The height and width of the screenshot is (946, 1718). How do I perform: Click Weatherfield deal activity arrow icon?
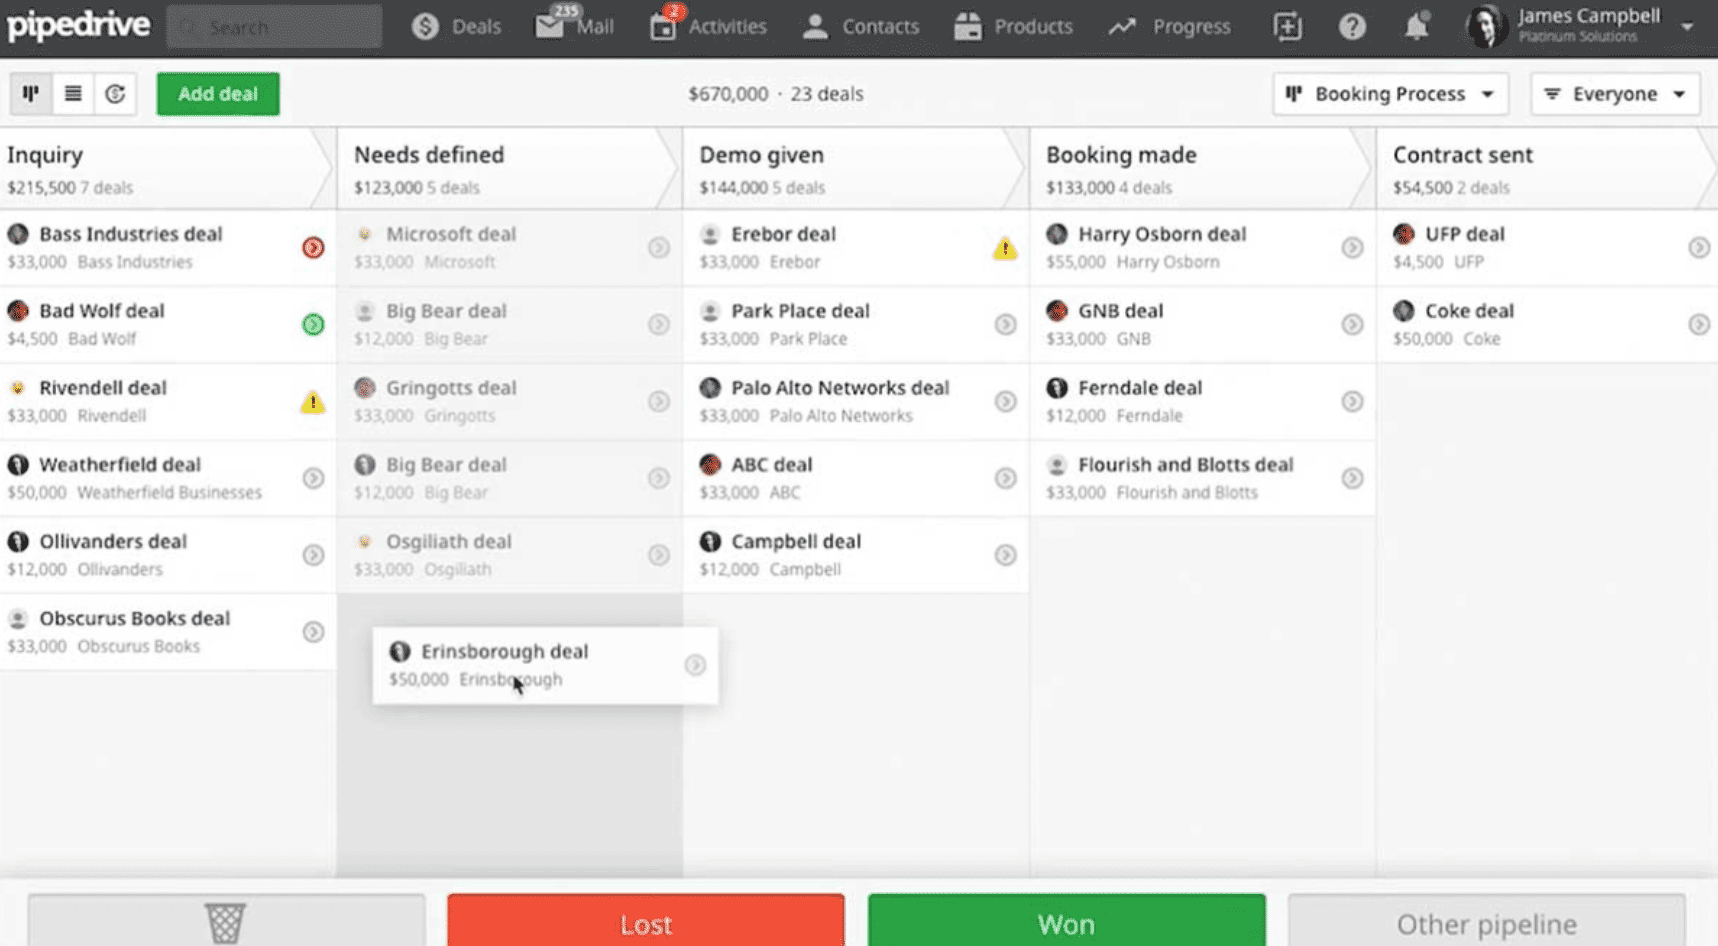coord(313,478)
